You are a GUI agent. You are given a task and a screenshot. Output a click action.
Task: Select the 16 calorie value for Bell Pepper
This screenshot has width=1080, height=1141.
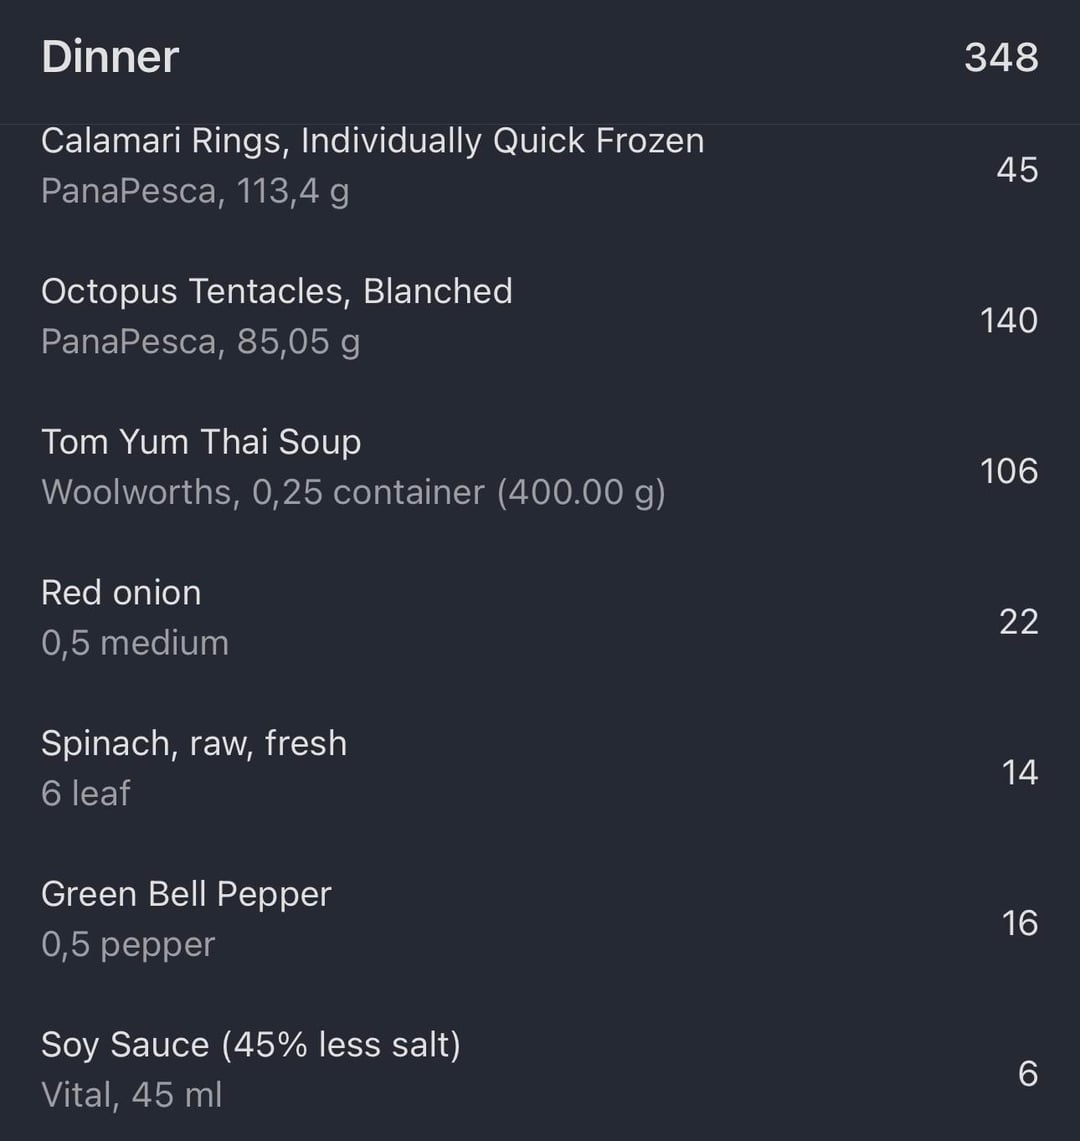tap(1020, 923)
